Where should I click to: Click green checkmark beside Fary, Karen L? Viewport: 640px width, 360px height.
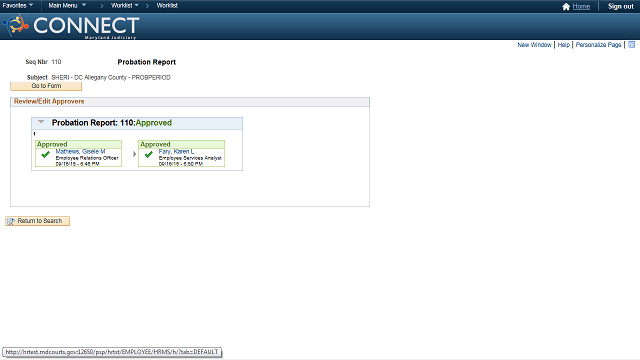pos(149,154)
